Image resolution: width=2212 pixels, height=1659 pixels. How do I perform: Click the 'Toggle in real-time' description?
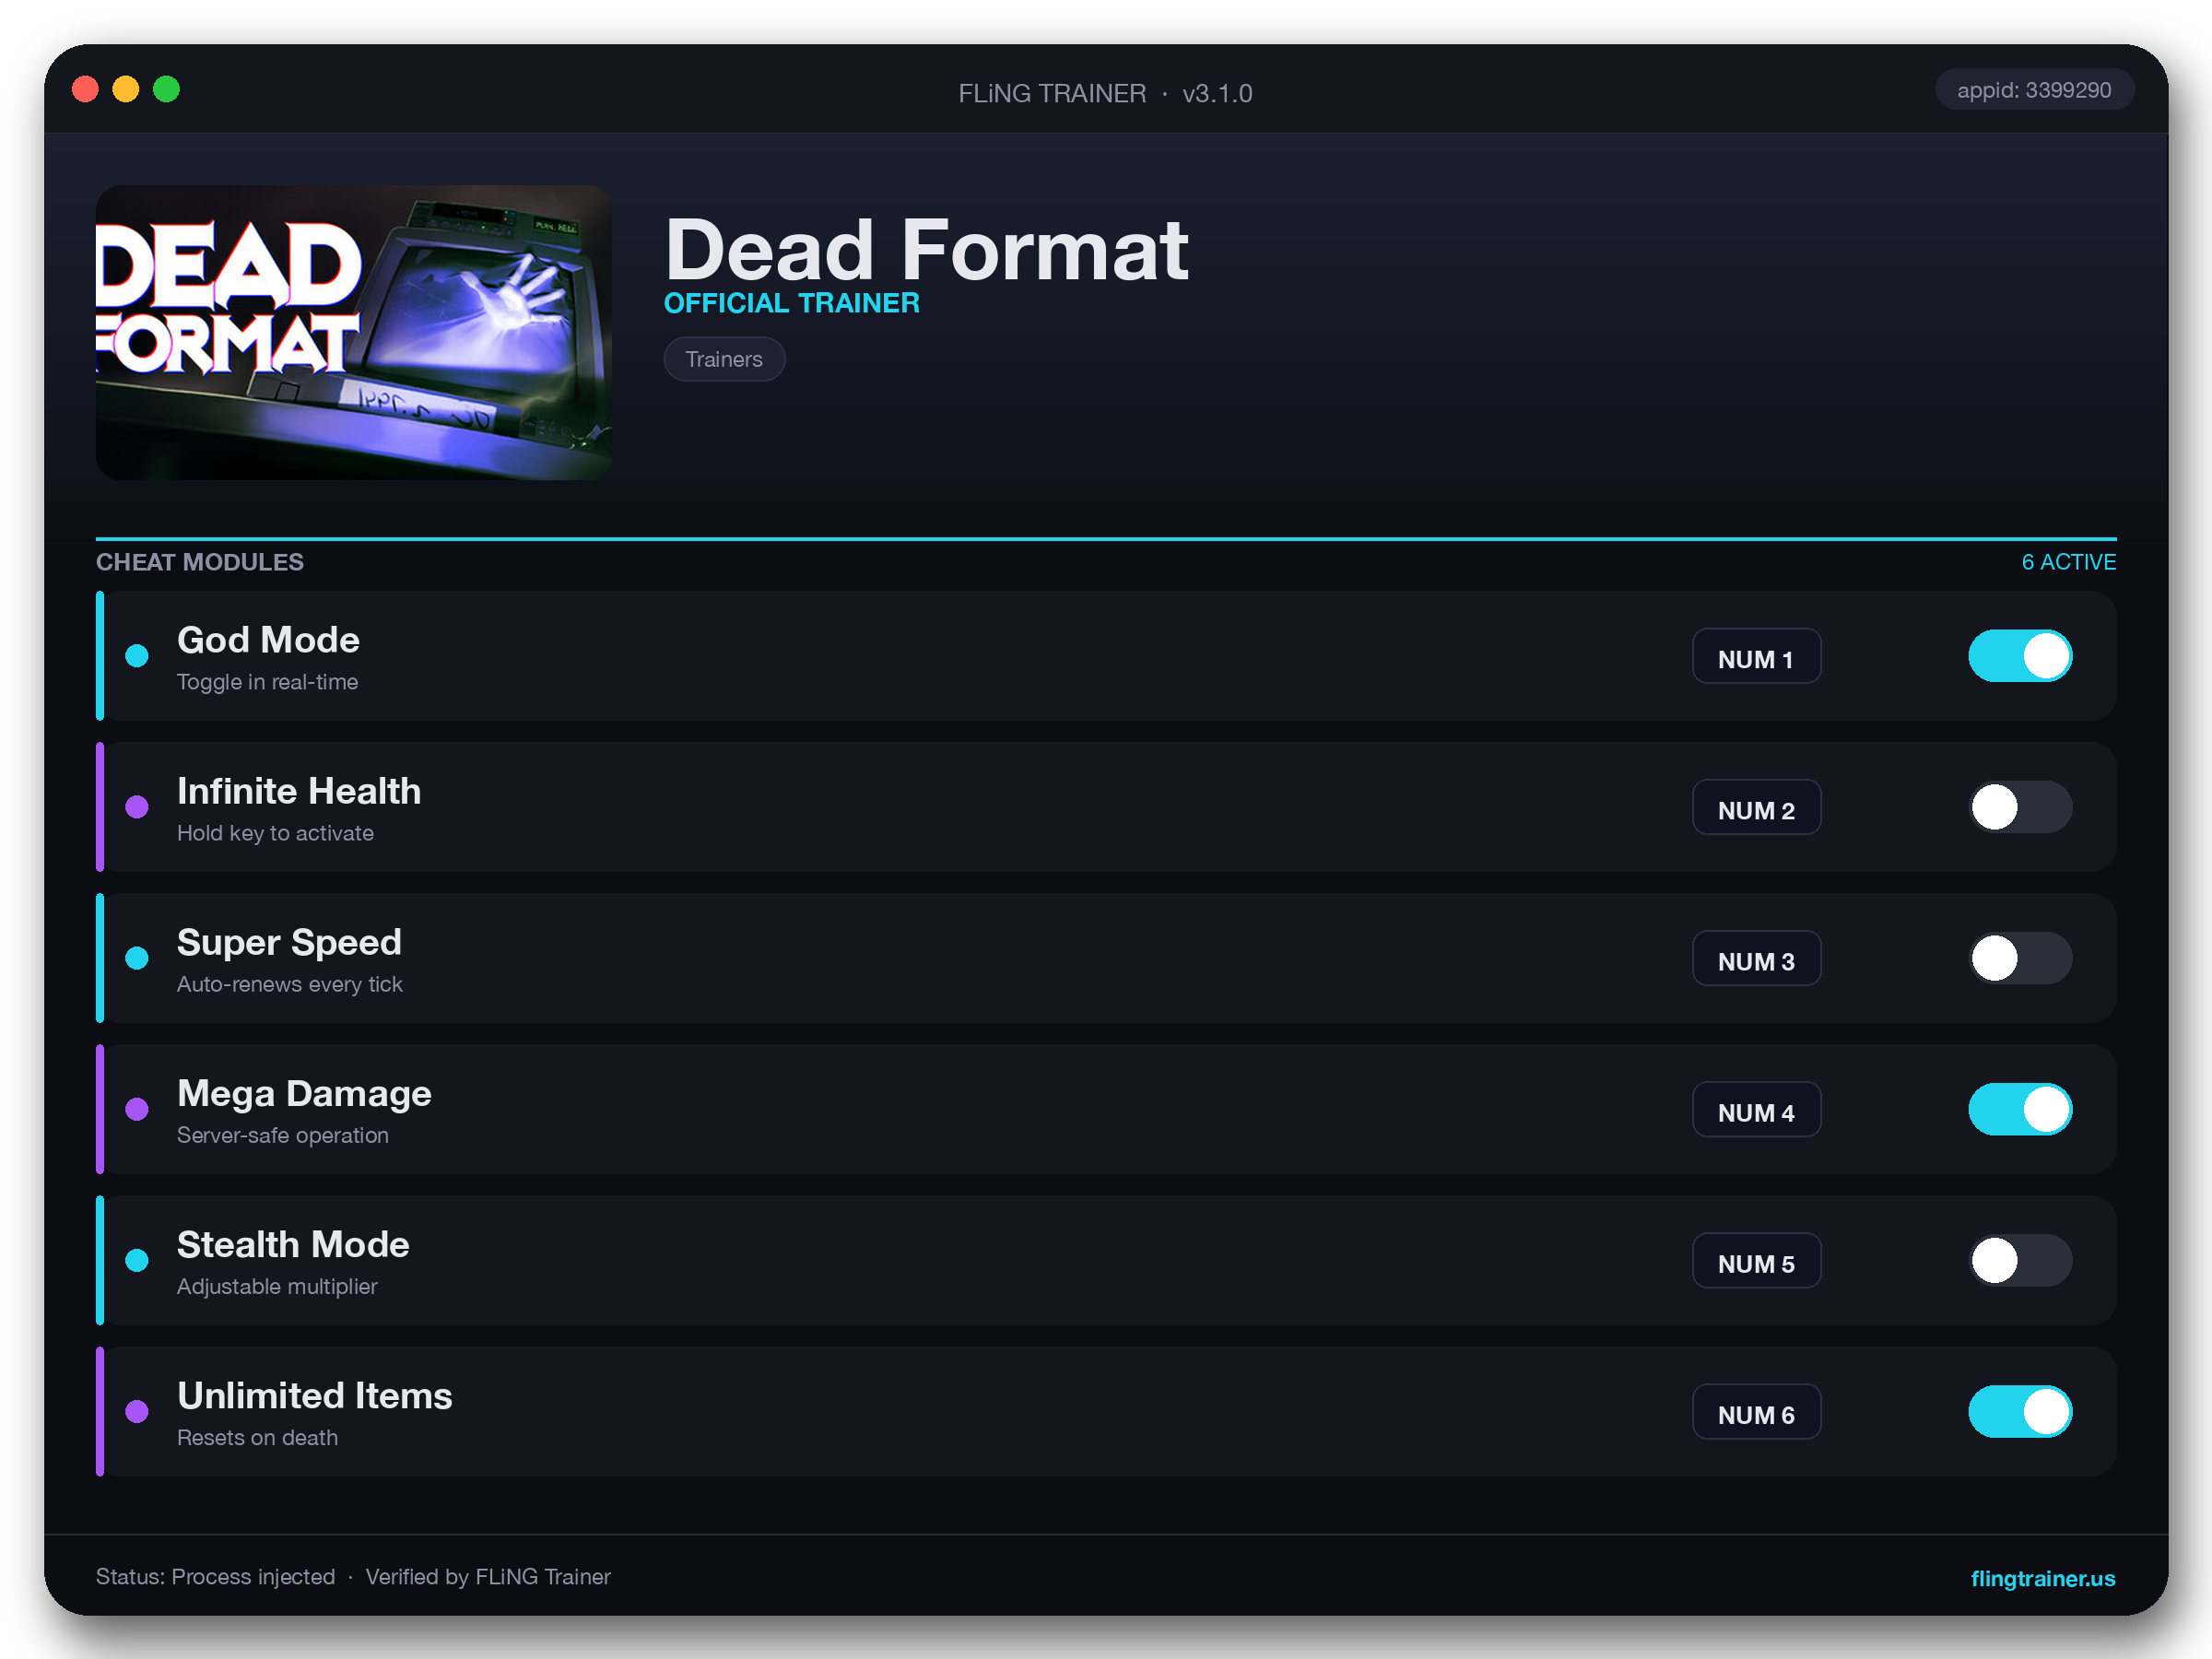267,682
